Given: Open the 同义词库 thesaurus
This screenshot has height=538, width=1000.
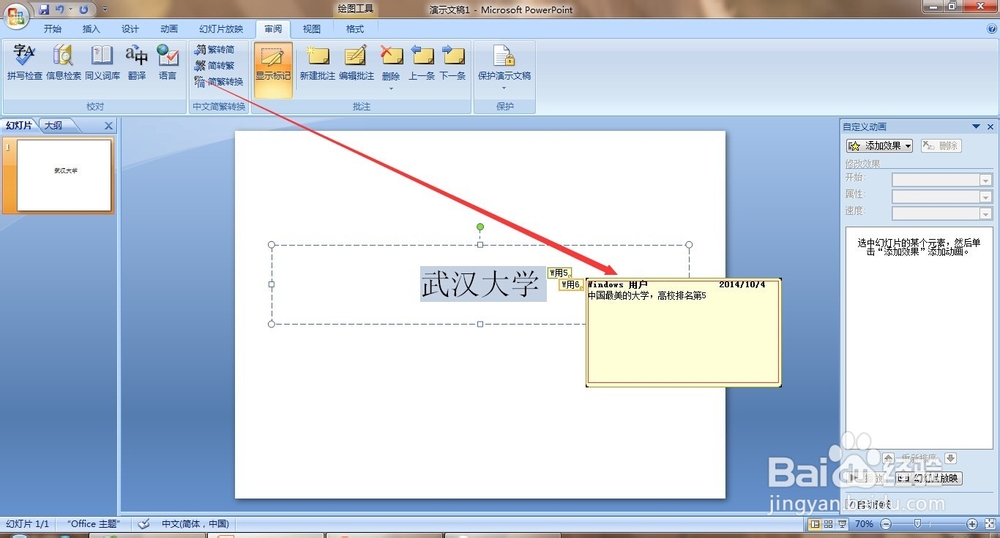Looking at the screenshot, I should (x=102, y=63).
